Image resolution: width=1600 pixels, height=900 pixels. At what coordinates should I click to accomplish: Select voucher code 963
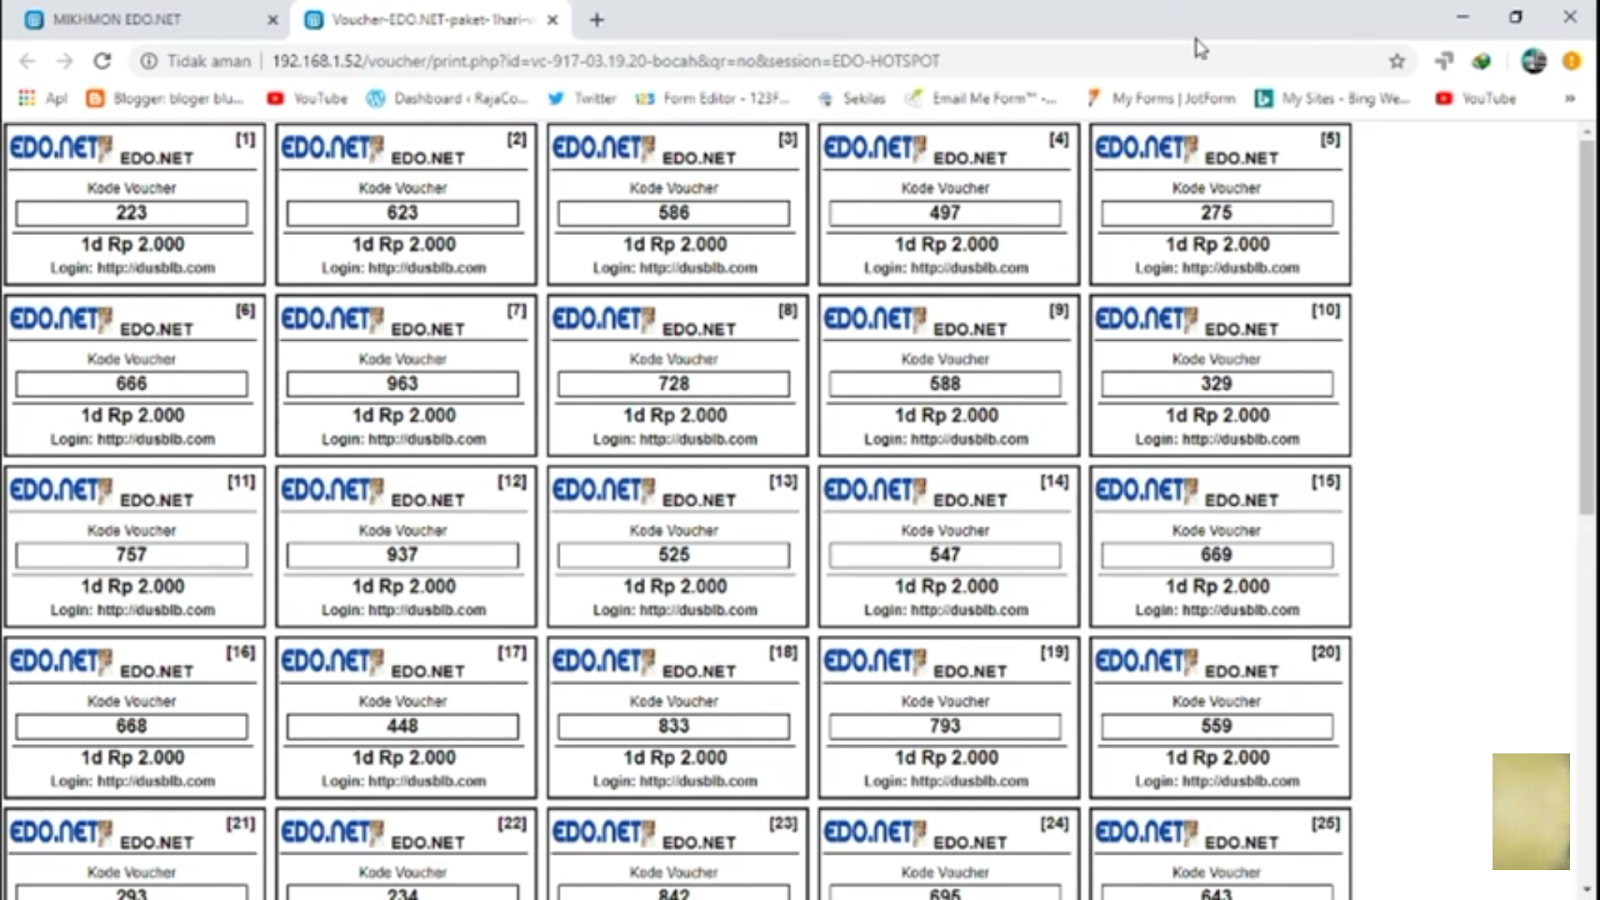click(x=403, y=384)
